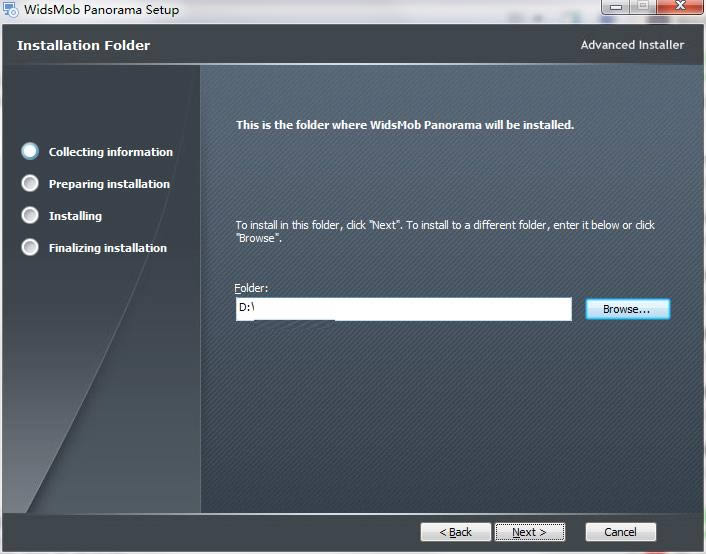This screenshot has width=706, height=554.
Task: Select the 'Preparing installation' step text
Action: pos(109,184)
